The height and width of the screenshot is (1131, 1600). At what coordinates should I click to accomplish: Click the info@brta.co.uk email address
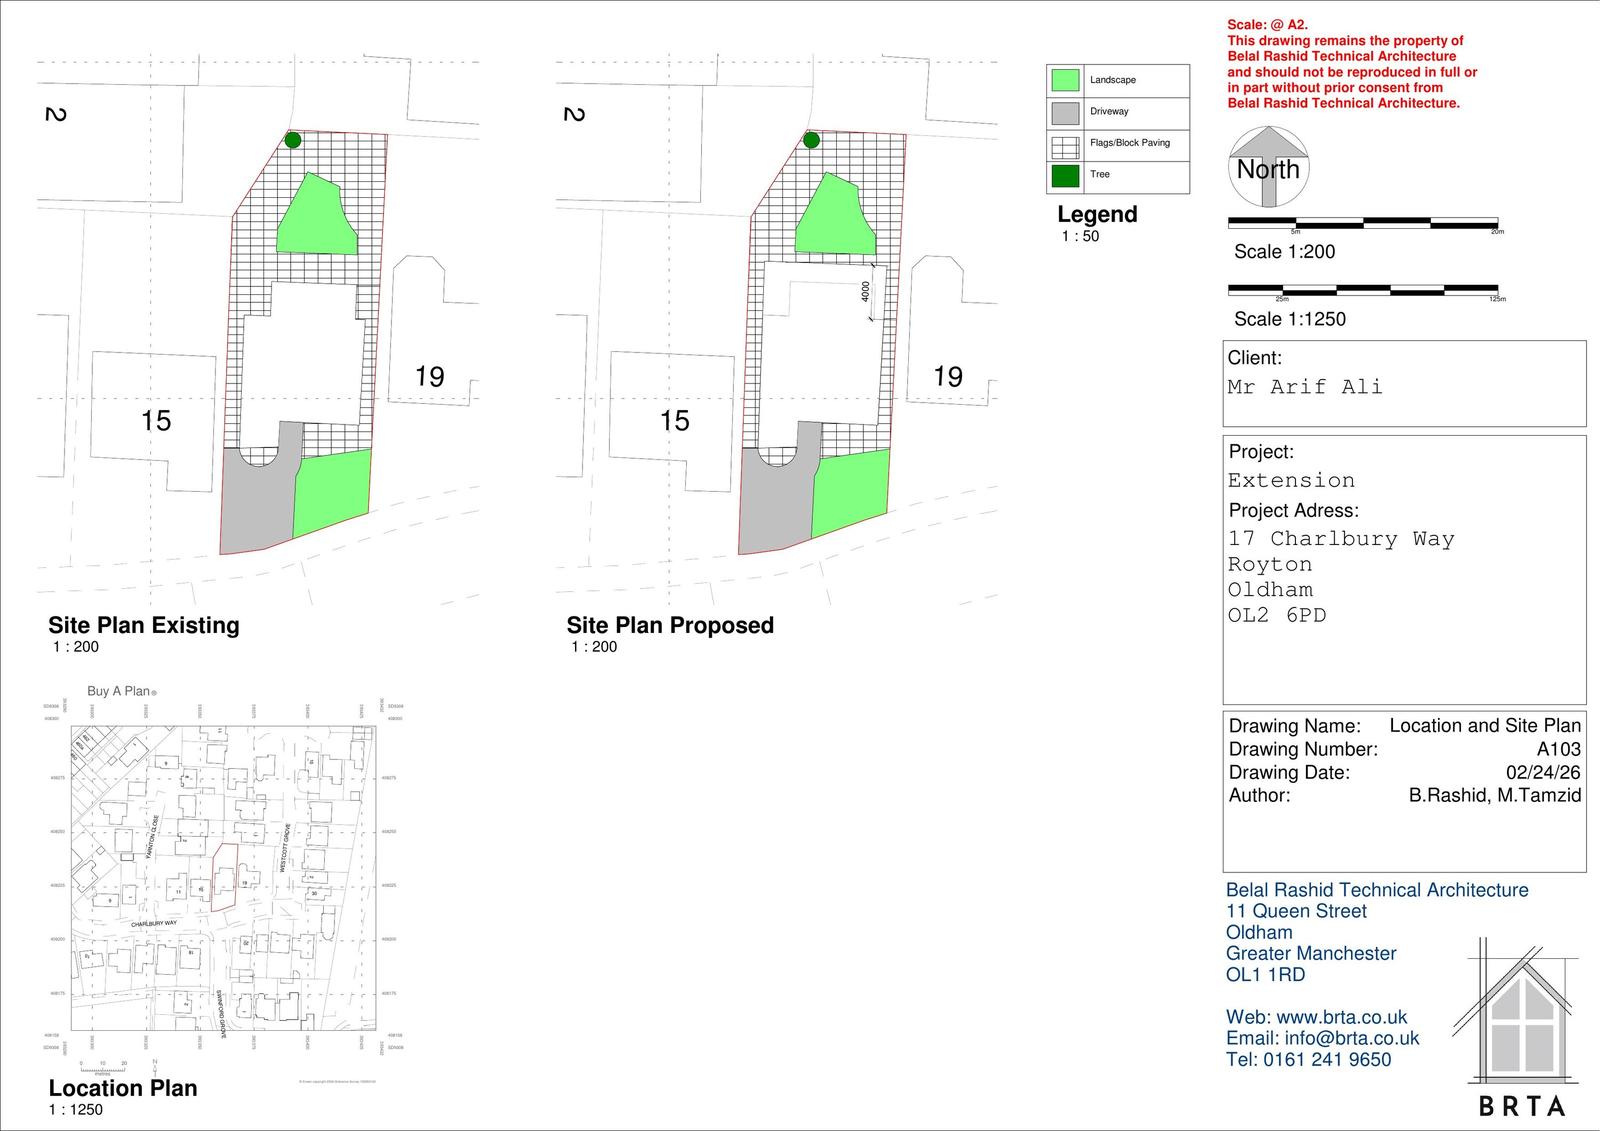(1352, 1038)
